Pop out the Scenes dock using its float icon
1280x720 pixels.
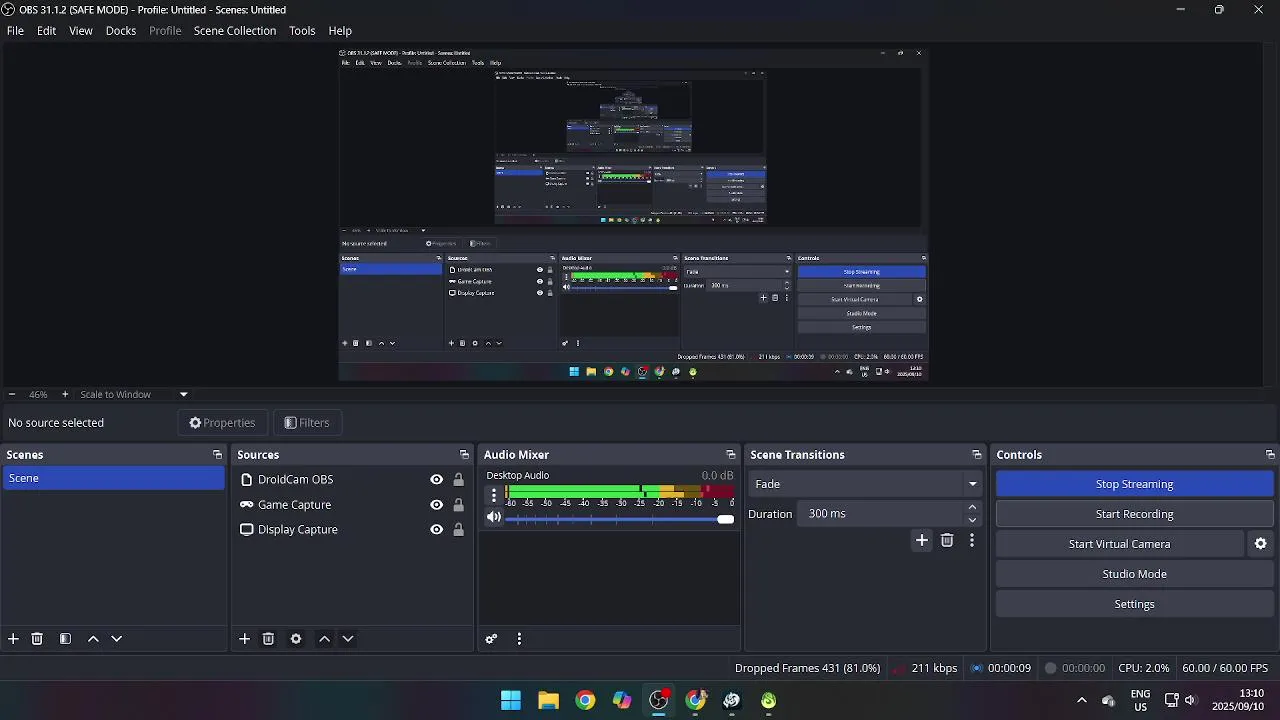pos(217,455)
